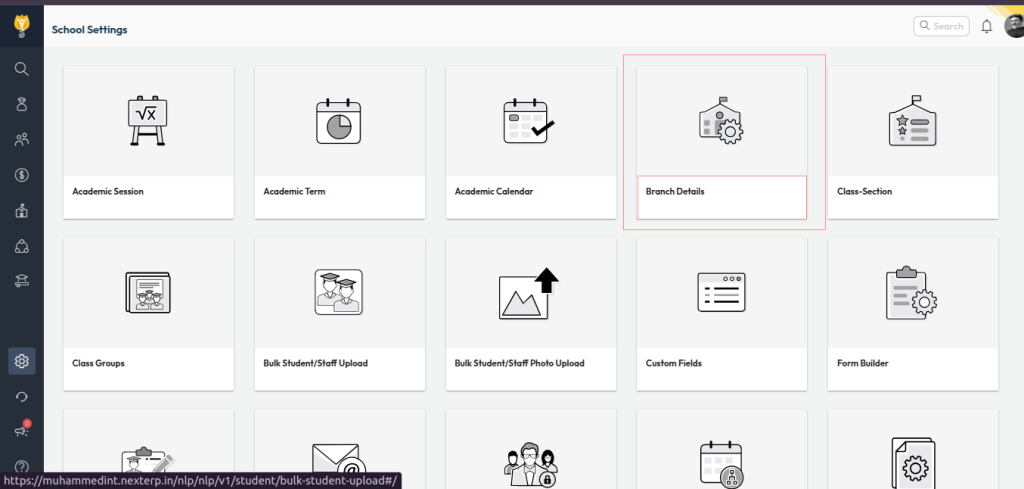Open Bulk Student/Staff Photo Upload
The height and width of the screenshot is (489, 1024).
(530, 313)
